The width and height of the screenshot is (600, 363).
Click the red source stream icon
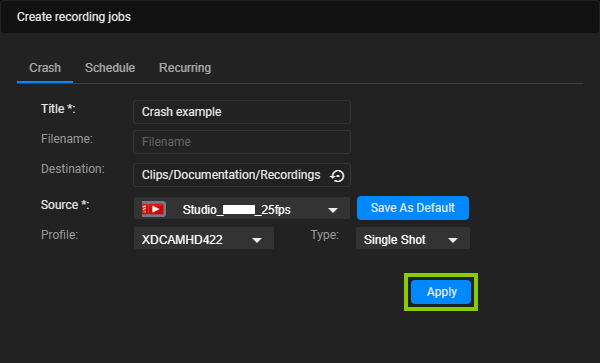[x=153, y=209]
